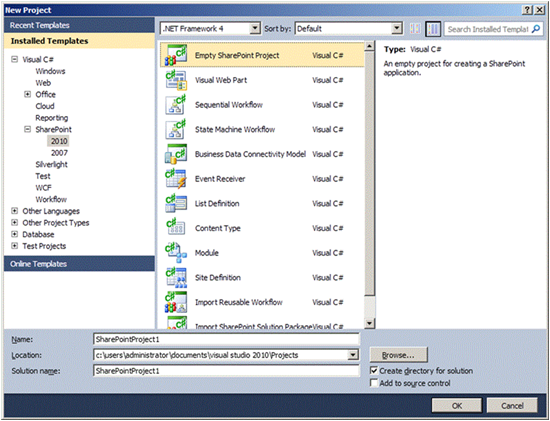
Task: Click the Name input field
Action: pos(227,339)
